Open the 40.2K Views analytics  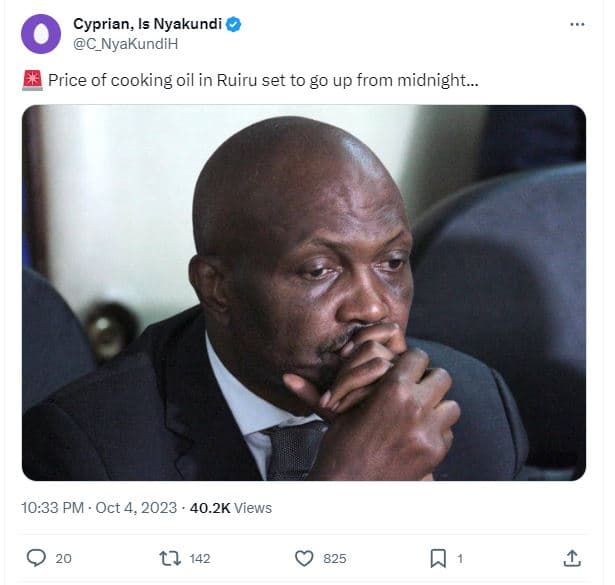pyautogui.click(x=232, y=508)
